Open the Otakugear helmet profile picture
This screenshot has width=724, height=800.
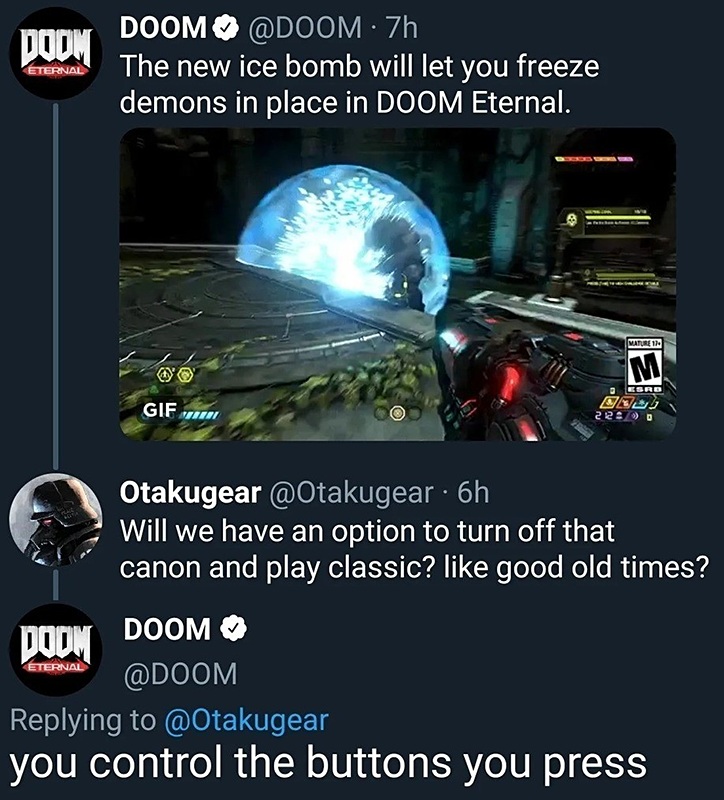[56, 519]
